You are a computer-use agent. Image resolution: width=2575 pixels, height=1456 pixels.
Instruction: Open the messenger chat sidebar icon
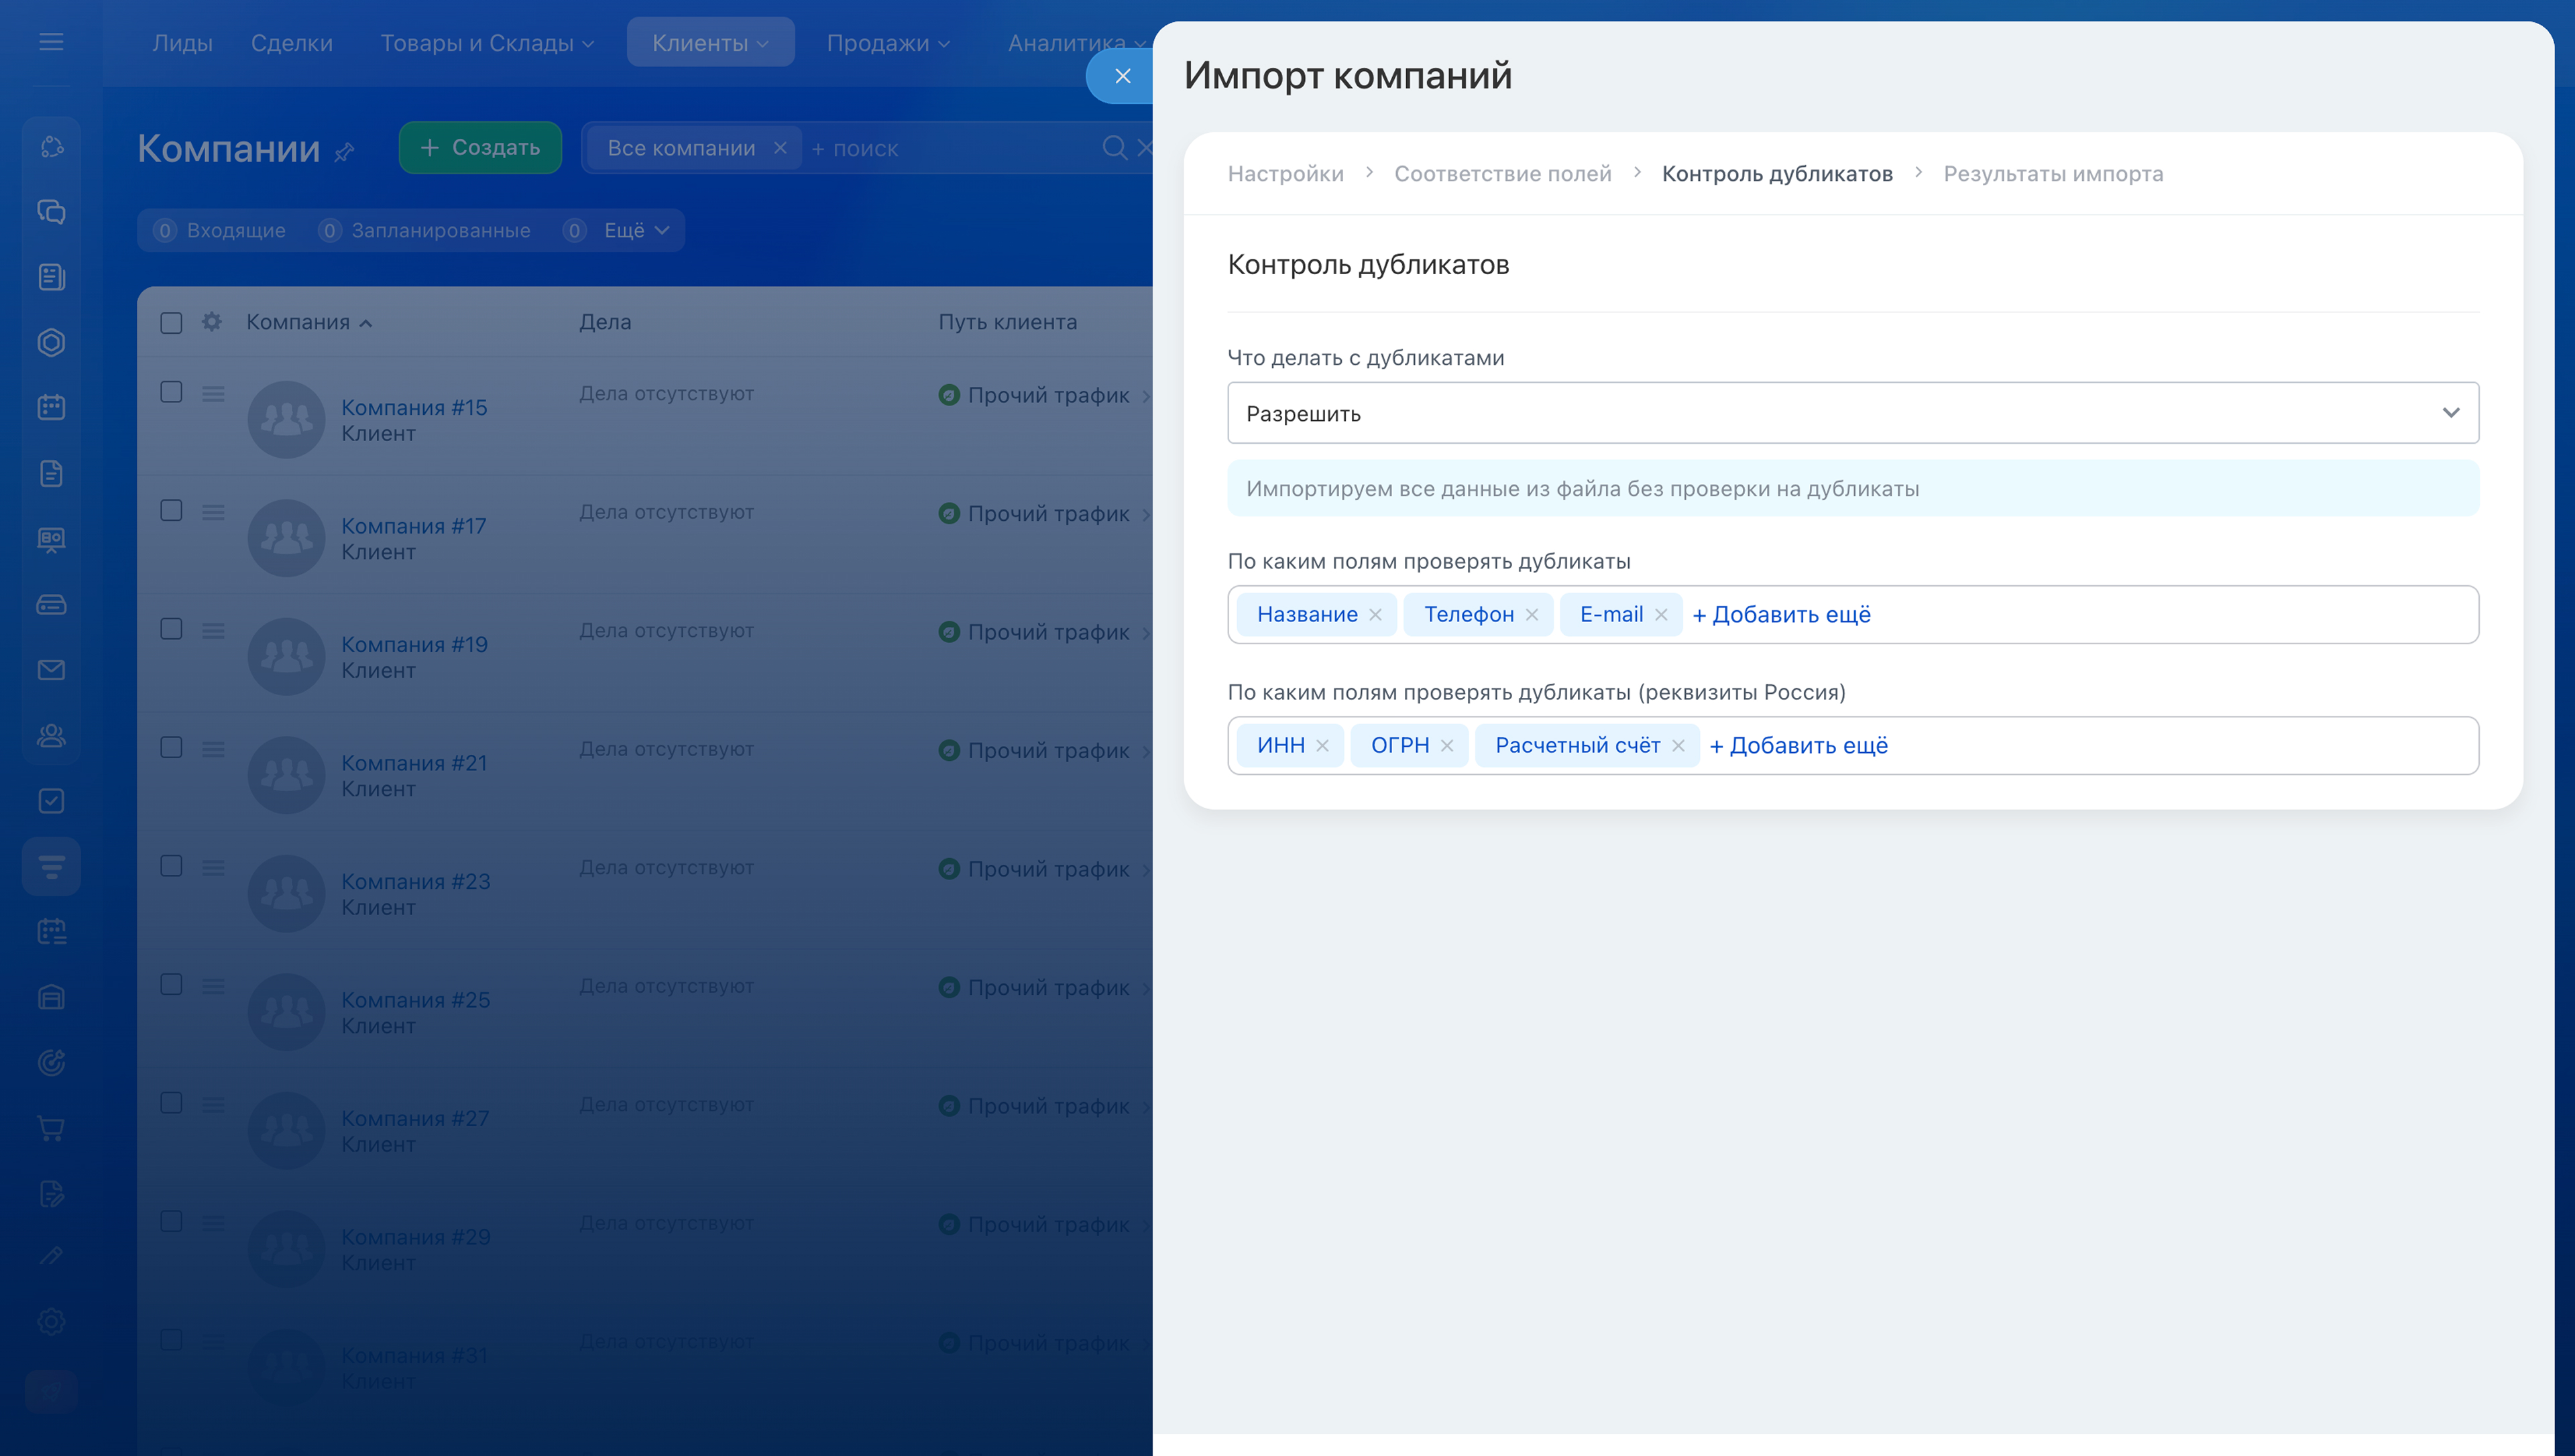51,212
